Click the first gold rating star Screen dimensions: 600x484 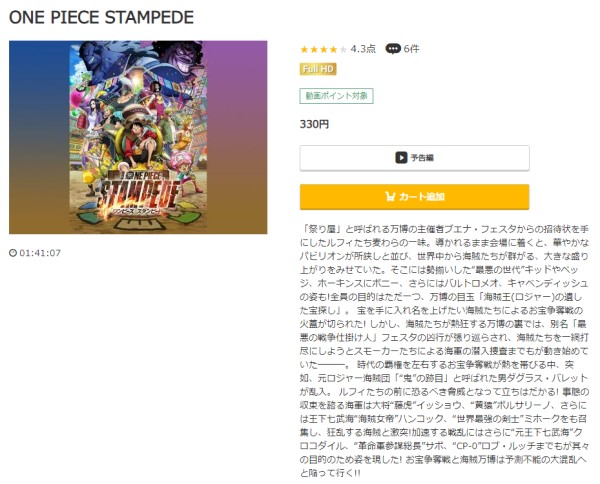(x=304, y=49)
